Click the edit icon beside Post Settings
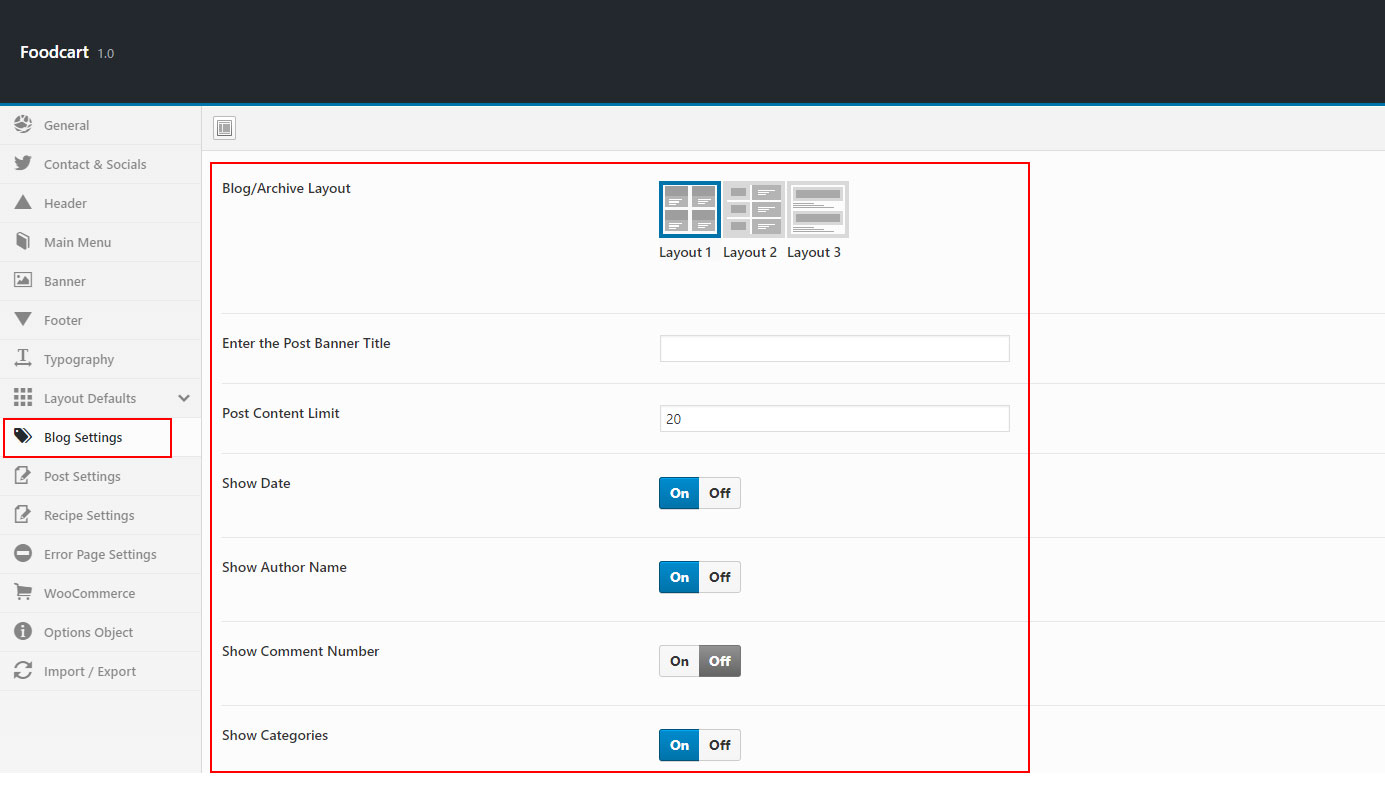Viewport: 1385px width, 790px height. pyautogui.click(x=23, y=476)
